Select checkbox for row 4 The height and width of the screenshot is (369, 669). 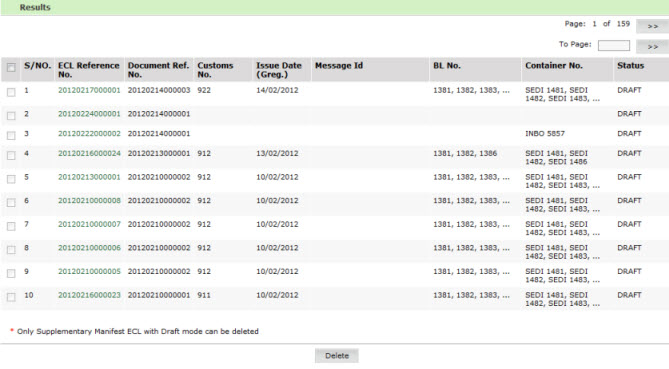click(11, 155)
